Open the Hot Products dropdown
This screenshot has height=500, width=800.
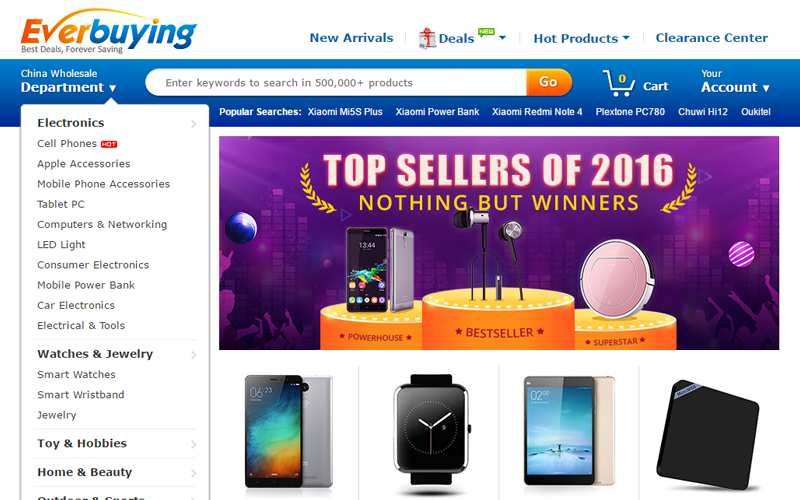581,38
